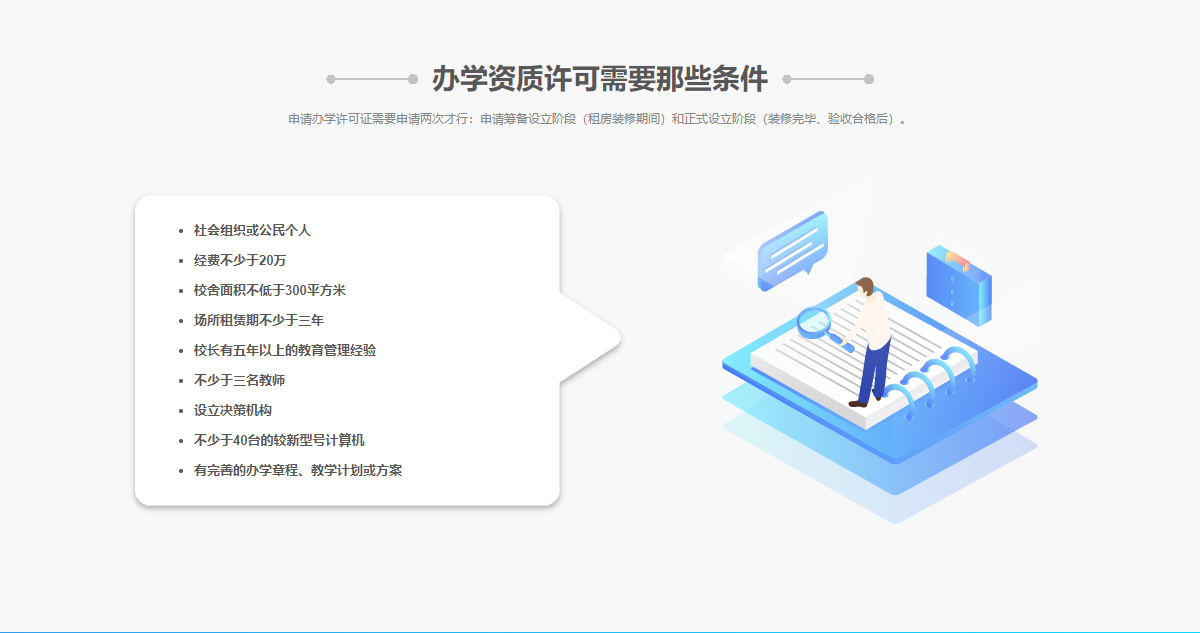Click the heading 办学资质许可需要那些条件
Image resolution: width=1200 pixels, height=633 pixels.
click(600, 79)
